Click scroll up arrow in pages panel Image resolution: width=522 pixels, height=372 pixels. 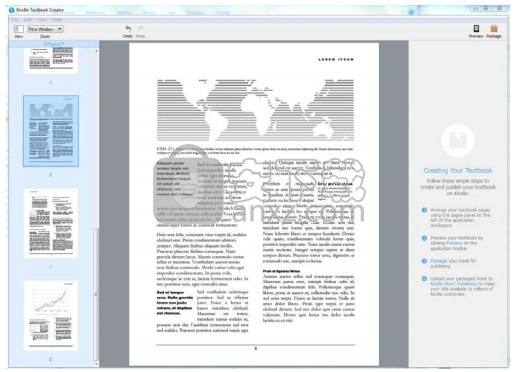coord(96,51)
